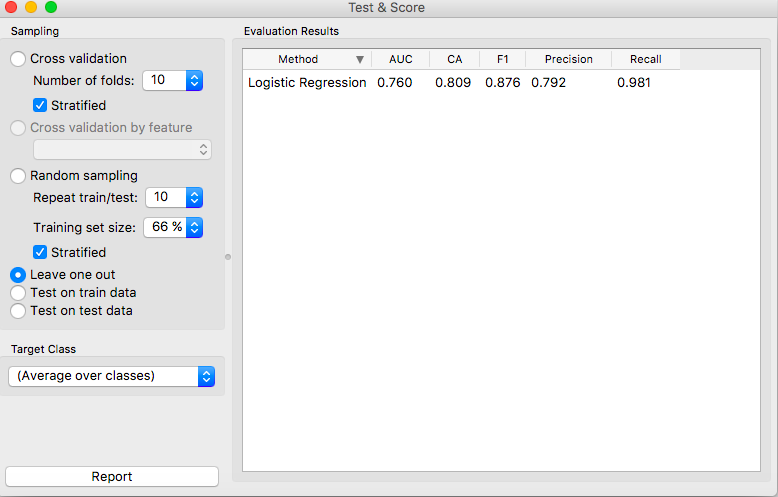This screenshot has height=497, width=778.
Task: Select the Logistic Regression result row
Action: coord(307,83)
